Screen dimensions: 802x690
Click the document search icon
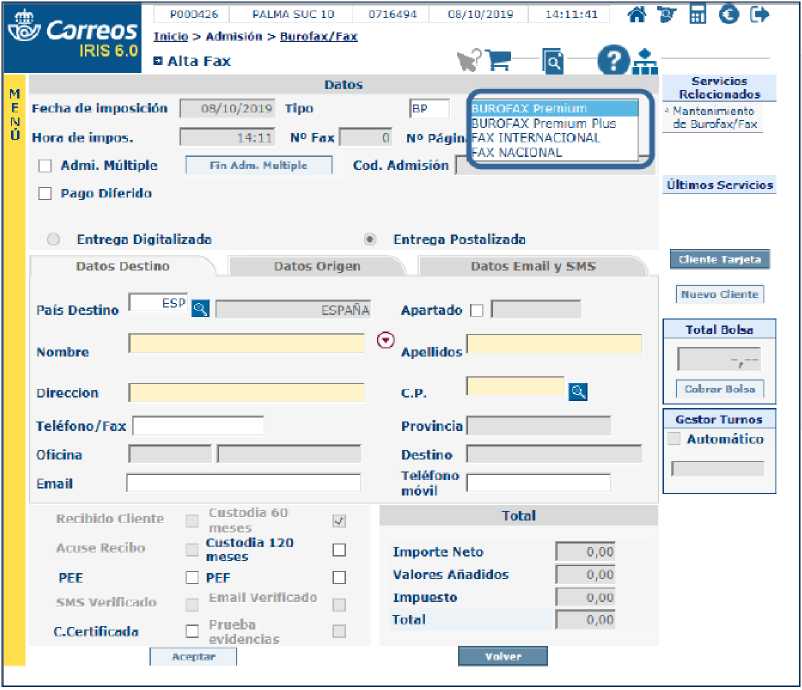pos(553,62)
